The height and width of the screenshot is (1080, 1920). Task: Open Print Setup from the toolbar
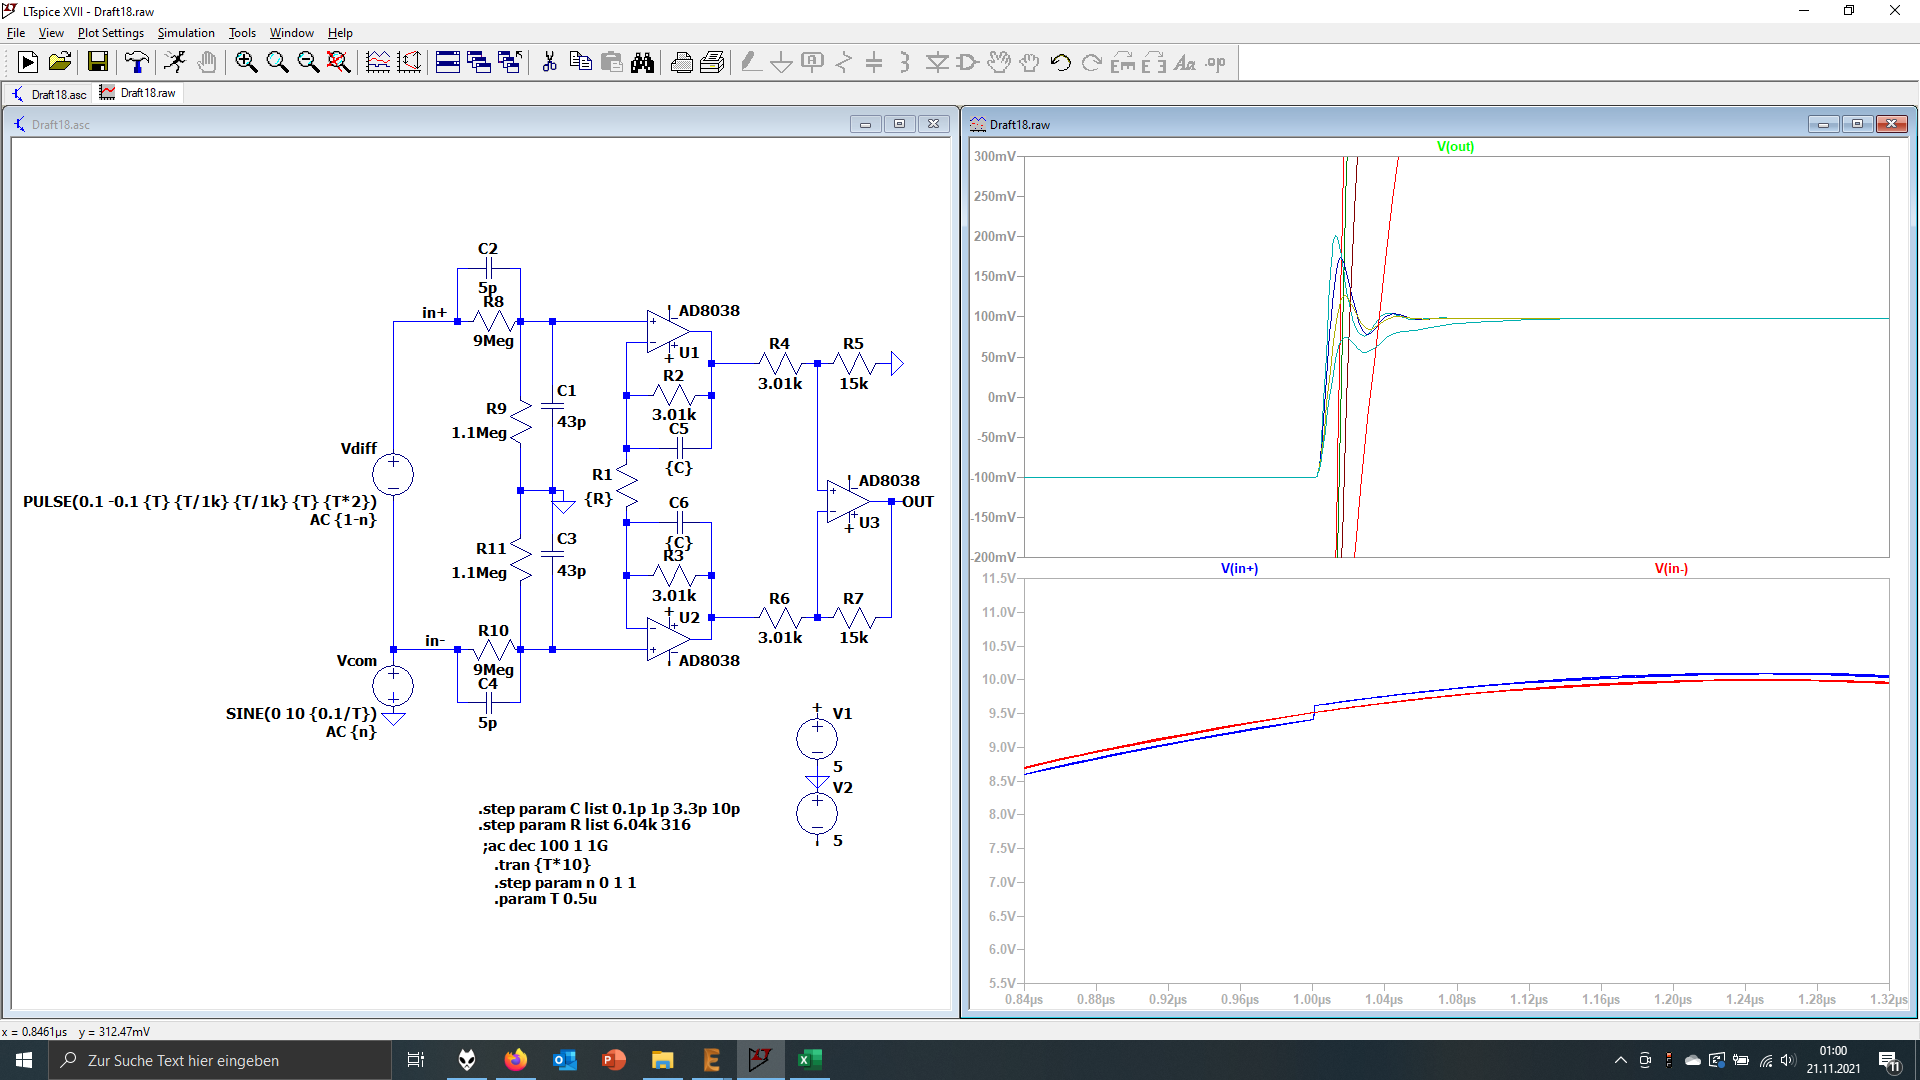tap(712, 62)
